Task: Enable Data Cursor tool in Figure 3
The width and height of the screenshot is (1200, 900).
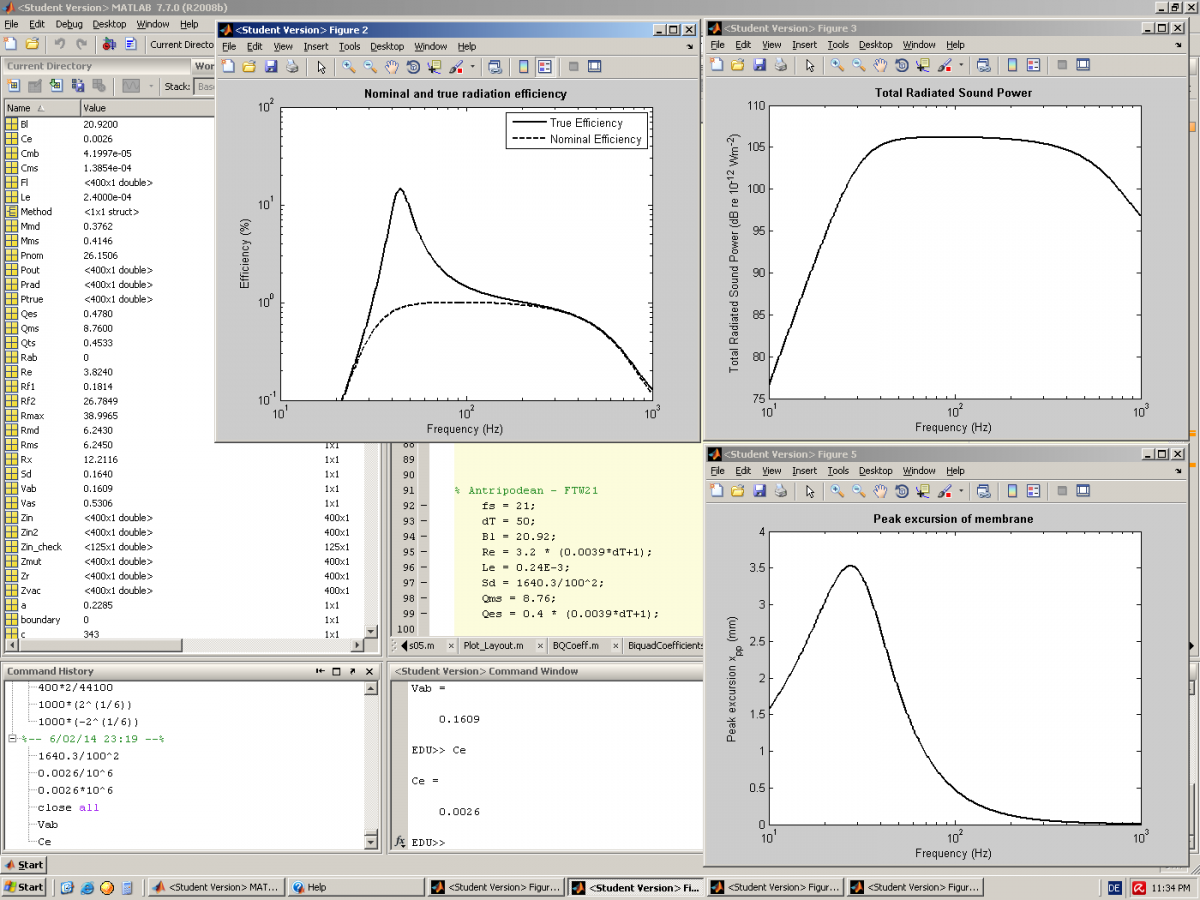Action: (922, 65)
